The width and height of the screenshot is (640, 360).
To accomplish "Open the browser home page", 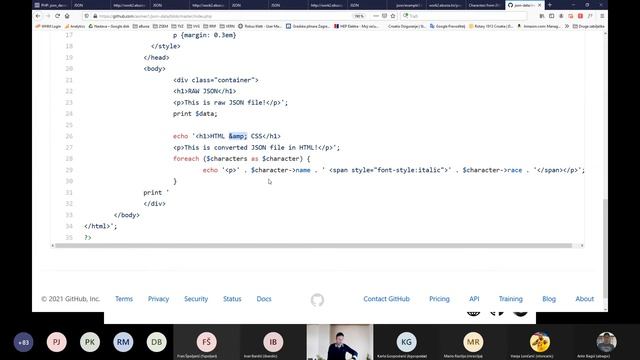I will click(67, 16).
